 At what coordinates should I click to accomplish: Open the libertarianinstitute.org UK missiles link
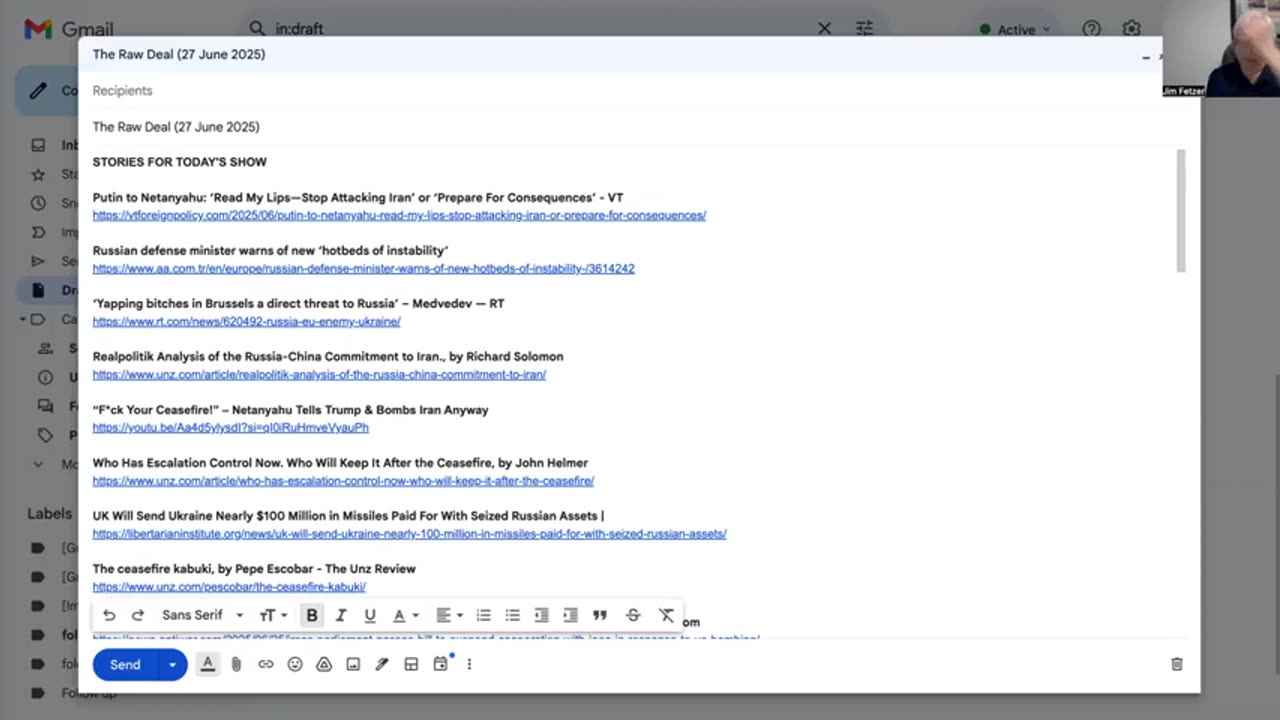point(409,534)
